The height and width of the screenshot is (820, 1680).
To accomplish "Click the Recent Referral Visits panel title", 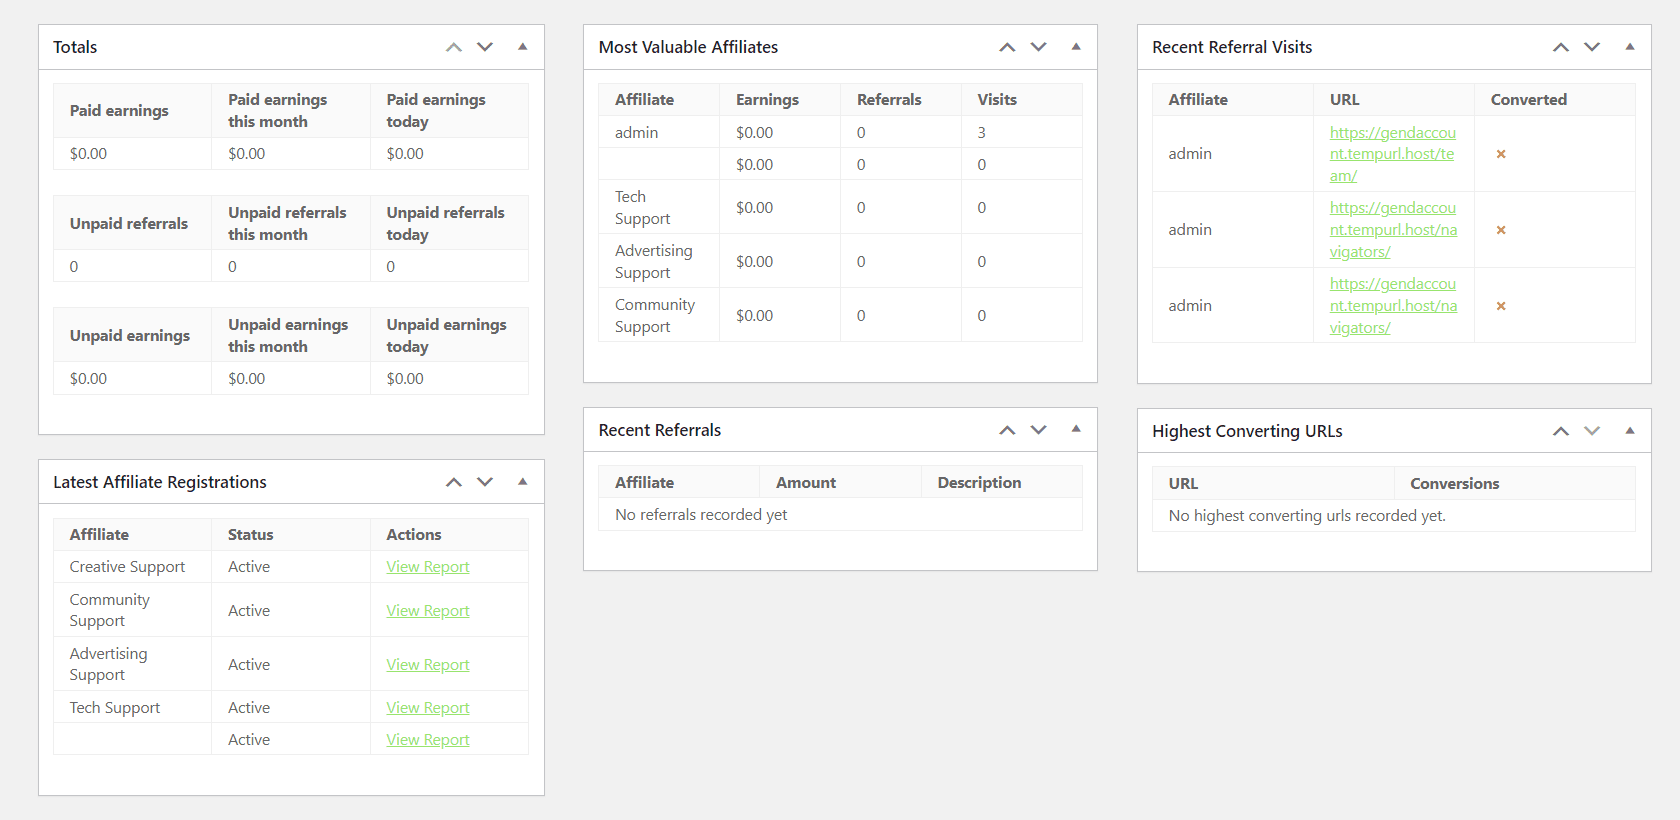I will pos(1231,47).
